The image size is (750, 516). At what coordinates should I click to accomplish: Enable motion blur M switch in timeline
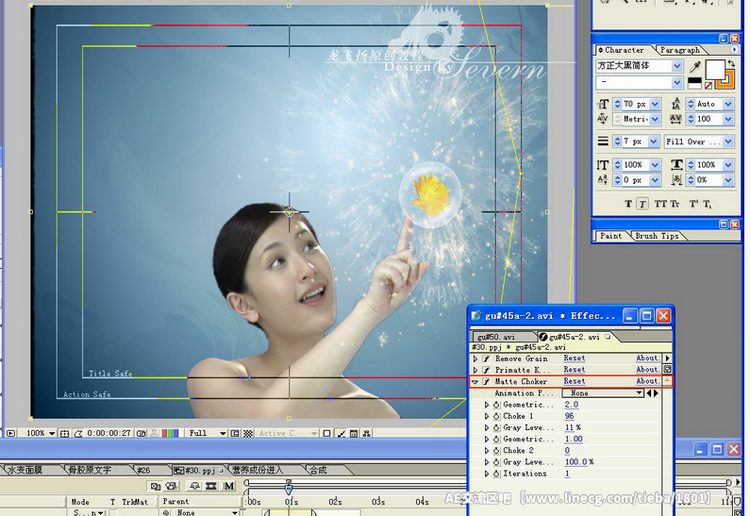pyautogui.click(x=229, y=486)
